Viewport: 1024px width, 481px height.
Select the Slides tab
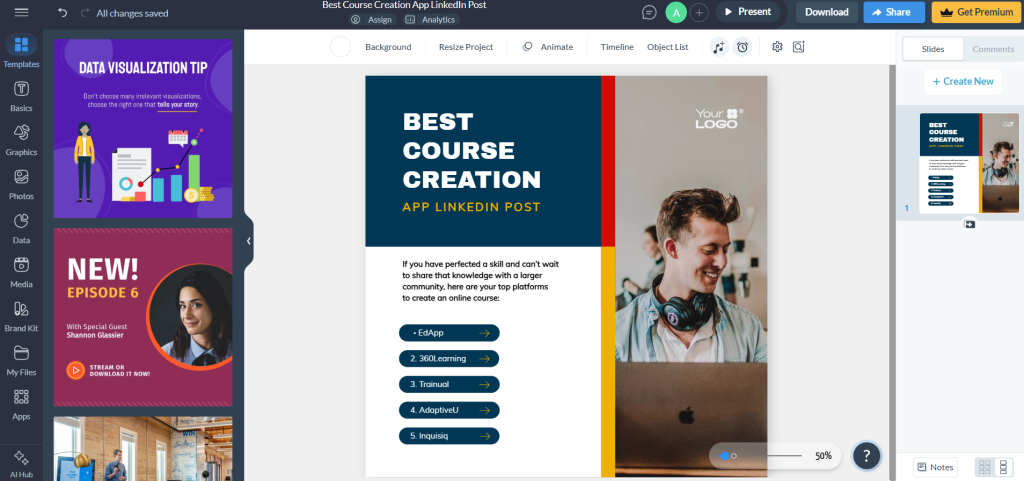933,49
